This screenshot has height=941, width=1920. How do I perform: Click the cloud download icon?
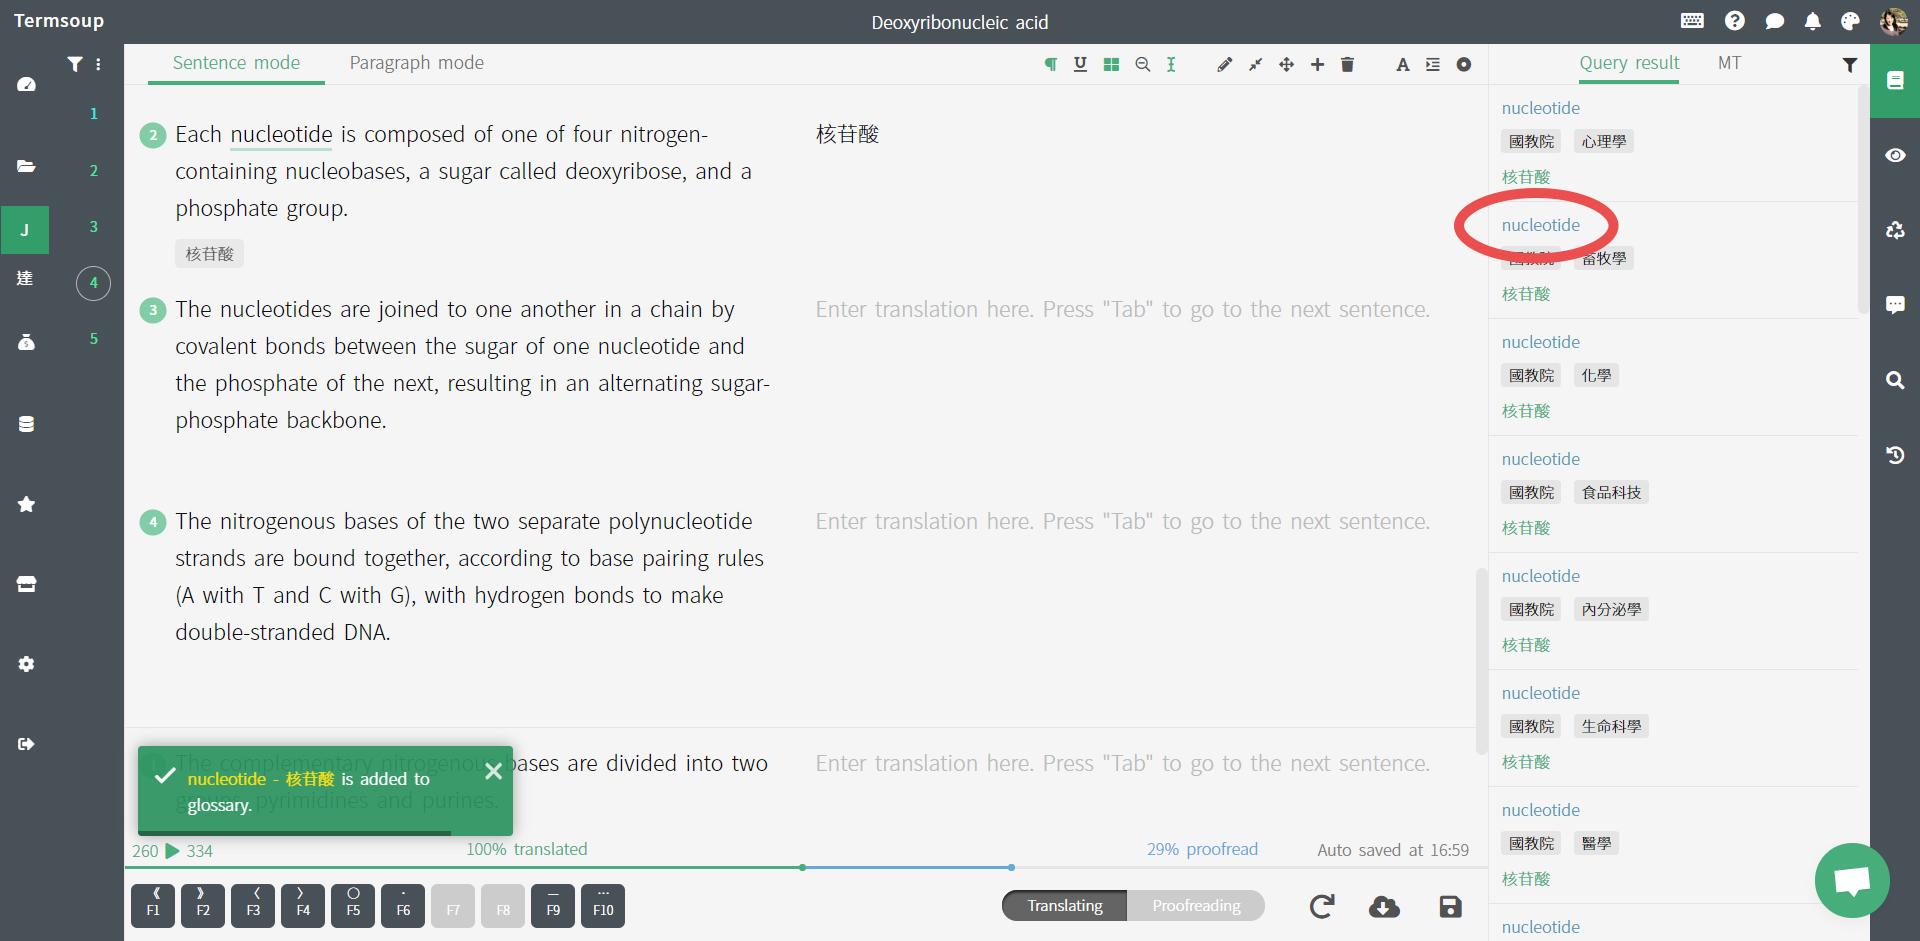pyautogui.click(x=1384, y=907)
